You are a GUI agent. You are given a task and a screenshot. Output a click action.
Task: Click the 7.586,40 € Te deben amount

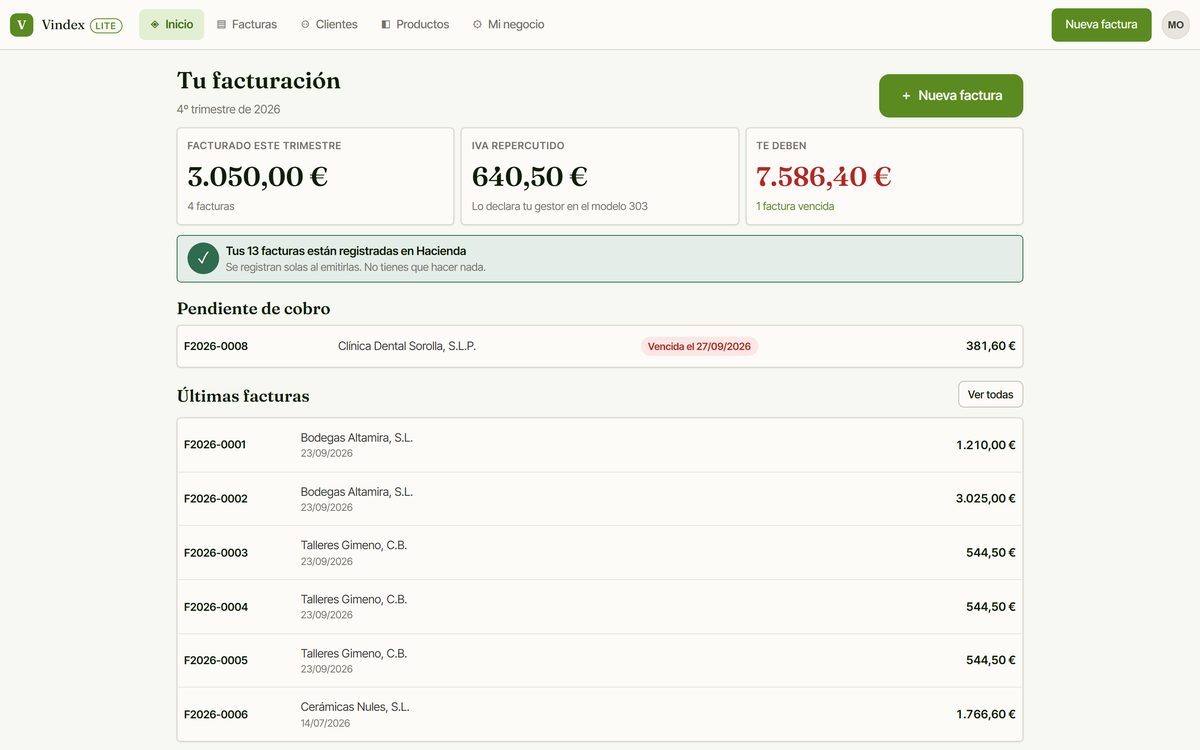coord(824,177)
